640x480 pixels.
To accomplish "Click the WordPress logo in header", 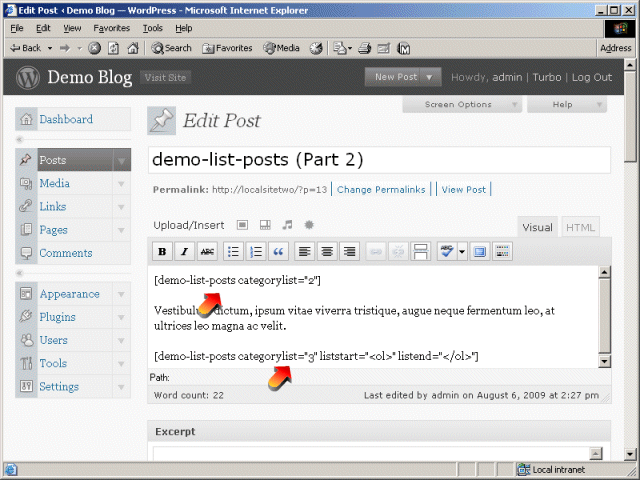I will [x=28, y=77].
